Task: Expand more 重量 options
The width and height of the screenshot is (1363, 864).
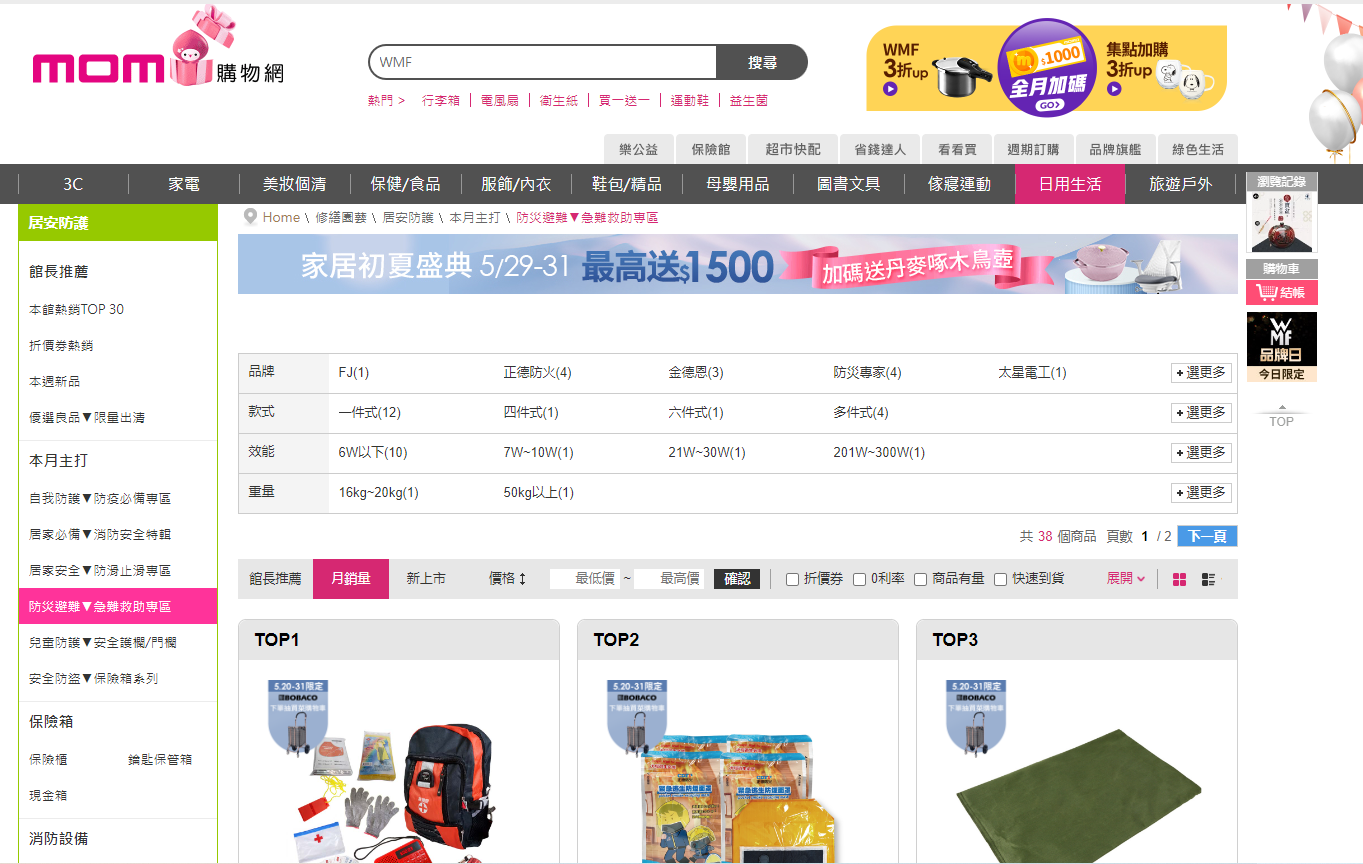Action: (1201, 493)
